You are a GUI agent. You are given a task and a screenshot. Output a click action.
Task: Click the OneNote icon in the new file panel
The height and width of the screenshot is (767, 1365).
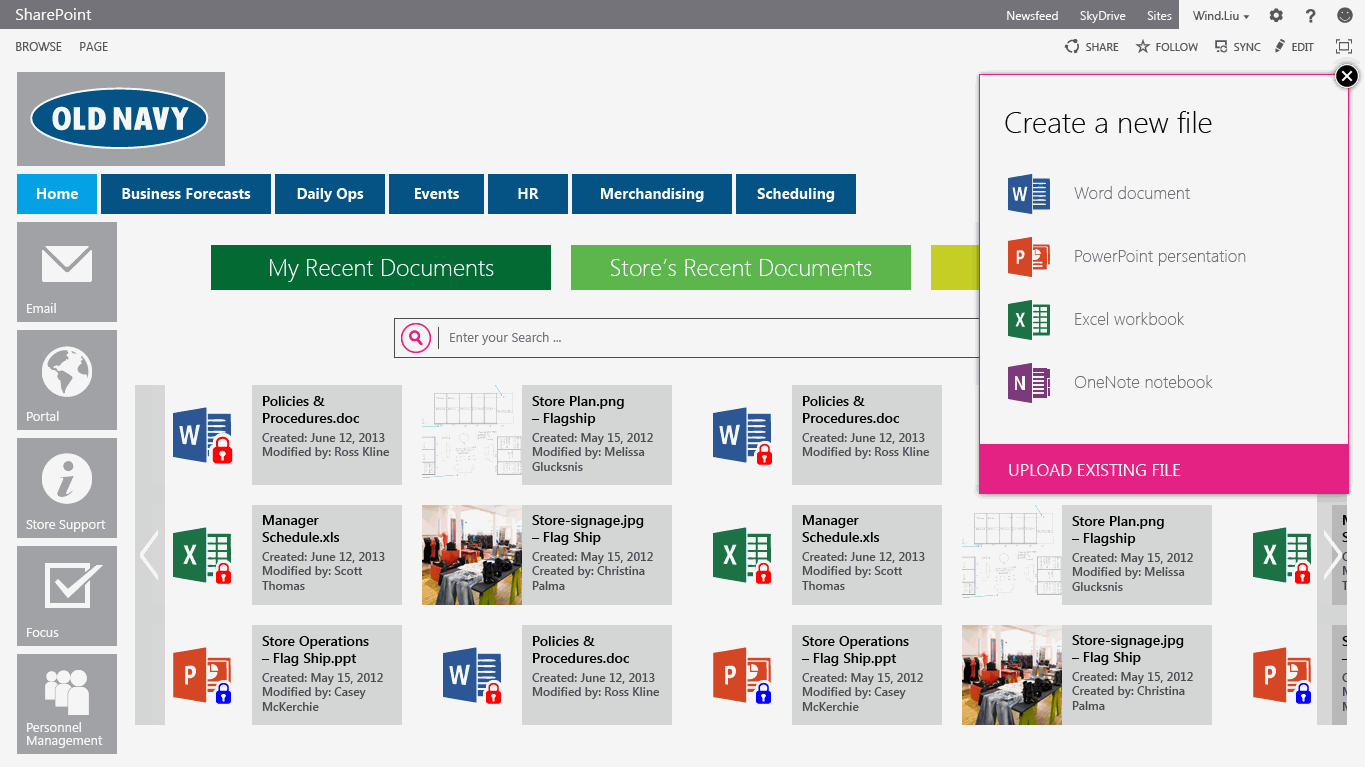[1029, 382]
